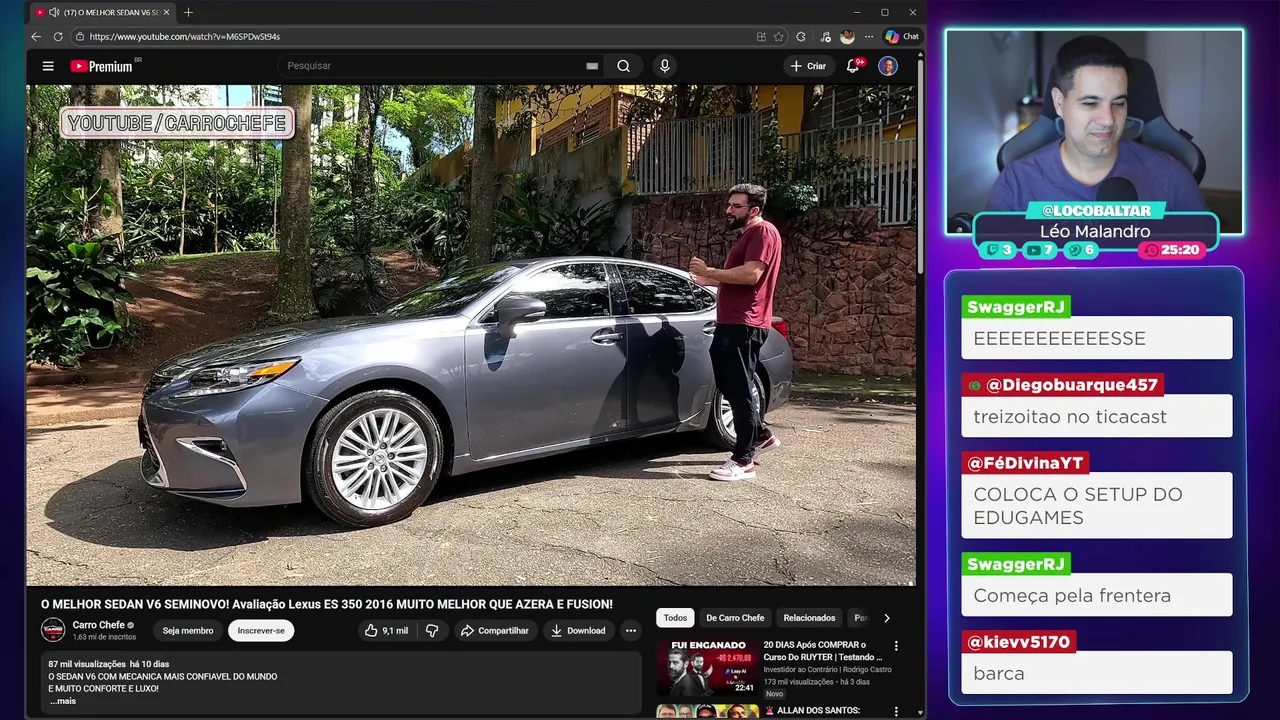Open options for ALLAN DOS SANTOS video
Viewport: 1280px width, 720px height.
pos(896,711)
